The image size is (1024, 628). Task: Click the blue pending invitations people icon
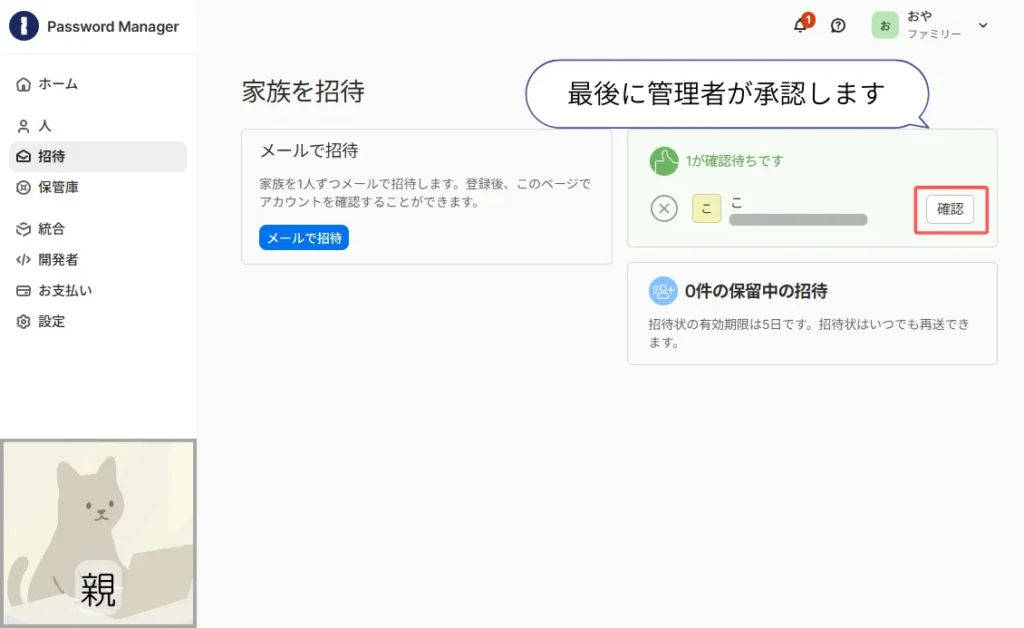point(661,289)
